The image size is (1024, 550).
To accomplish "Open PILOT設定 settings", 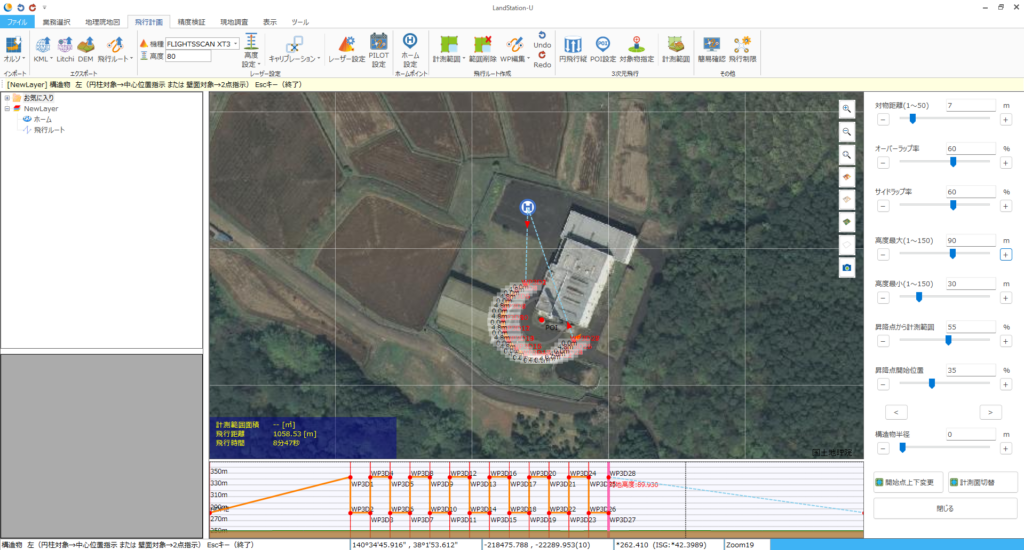I will pyautogui.click(x=379, y=45).
